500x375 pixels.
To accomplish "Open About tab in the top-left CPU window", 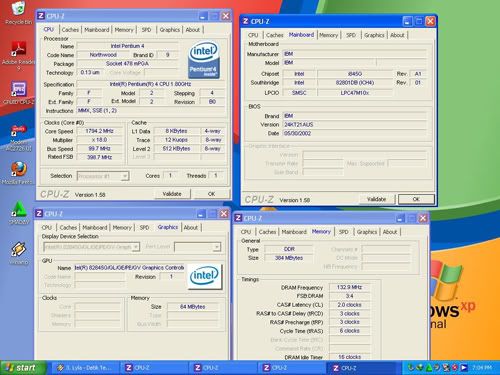I will (x=193, y=30).
